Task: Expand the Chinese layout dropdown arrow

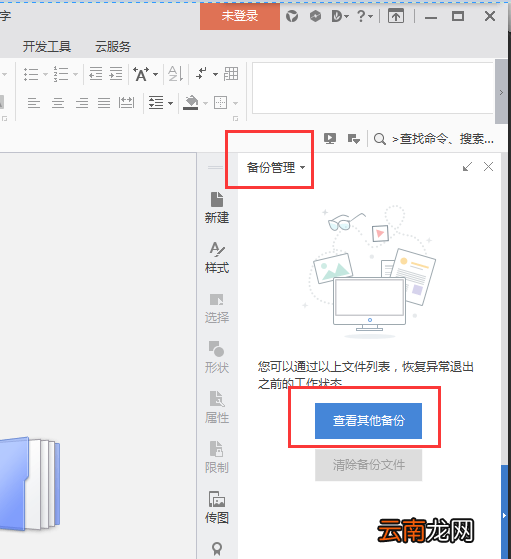Action: point(155,75)
